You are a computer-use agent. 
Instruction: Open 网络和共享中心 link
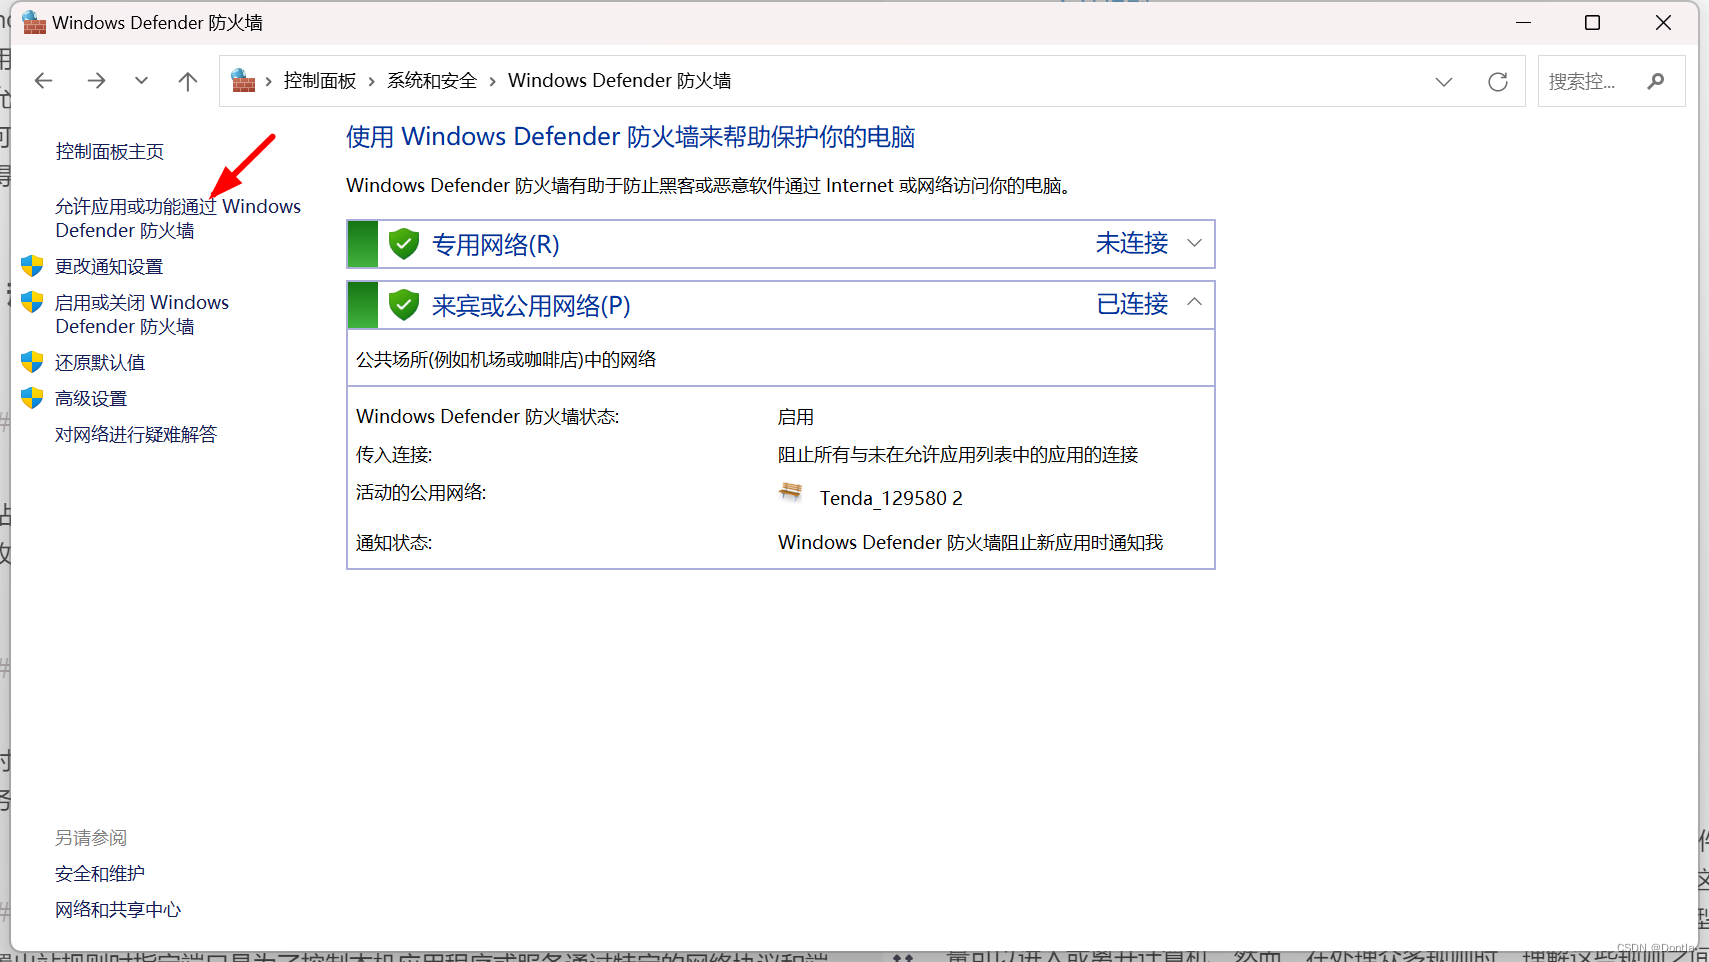(118, 909)
